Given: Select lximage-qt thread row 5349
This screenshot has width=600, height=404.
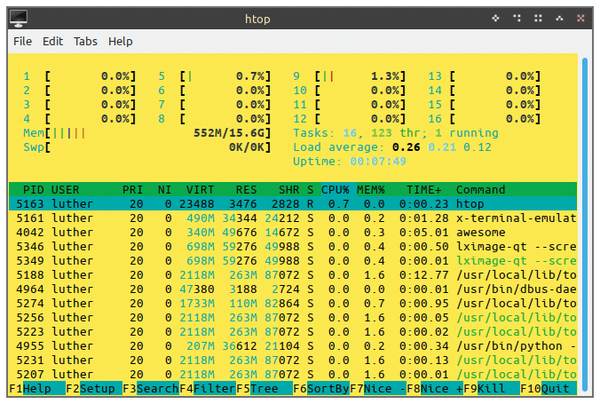Looking at the screenshot, I should (293, 260).
